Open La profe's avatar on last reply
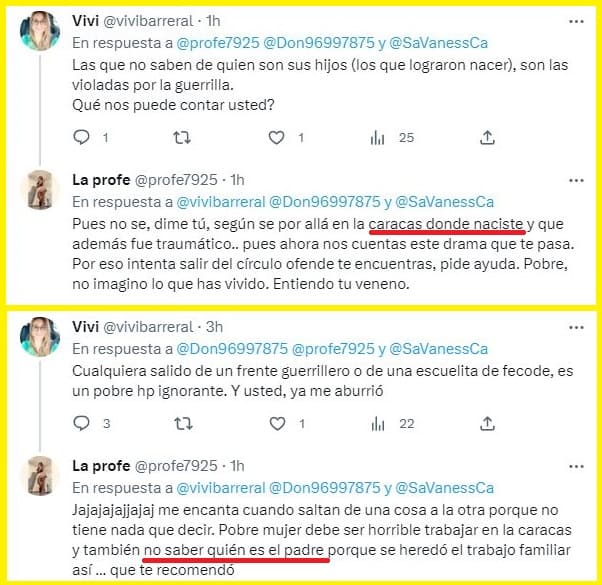This screenshot has height=585, width=602. [40, 476]
